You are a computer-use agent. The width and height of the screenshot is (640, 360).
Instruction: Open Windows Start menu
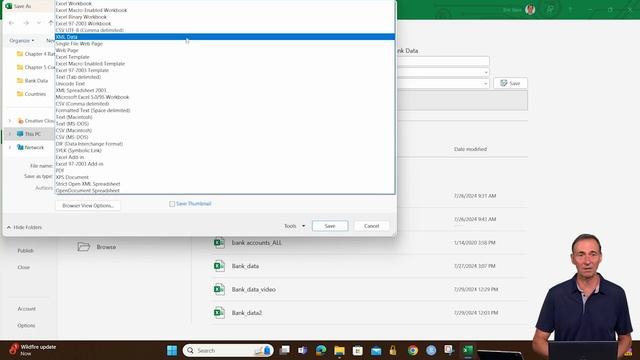(x=172, y=350)
